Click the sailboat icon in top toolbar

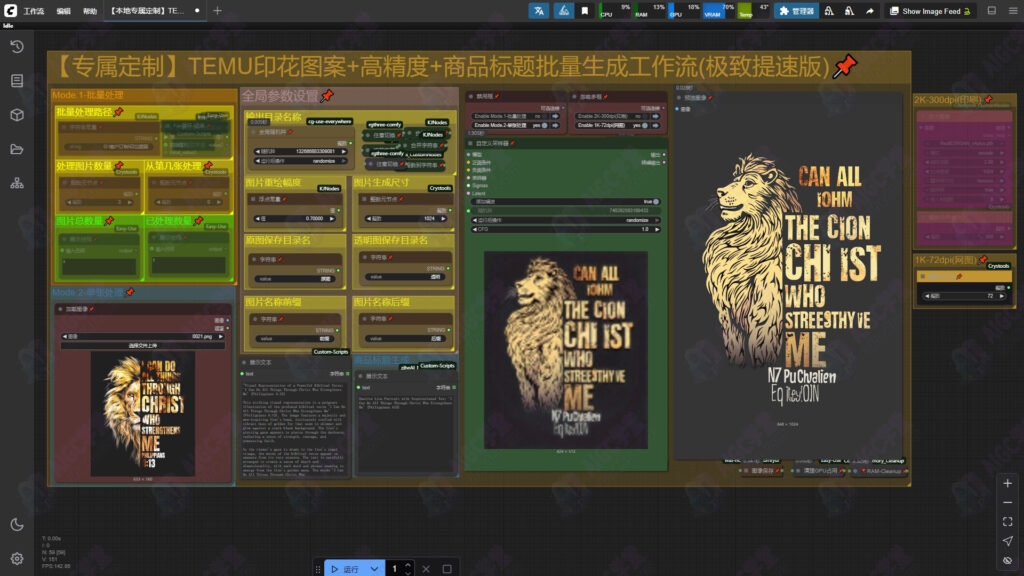(x=563, y=10)
